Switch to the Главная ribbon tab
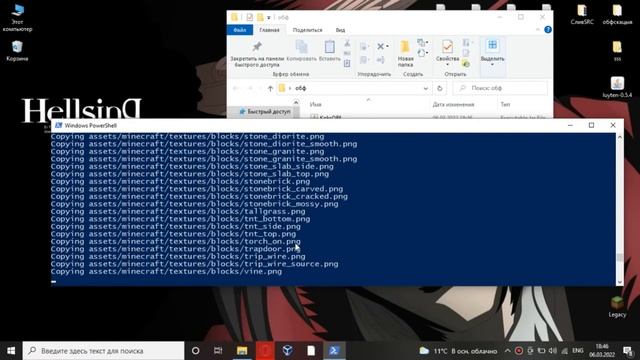 (x=269, y=30)
